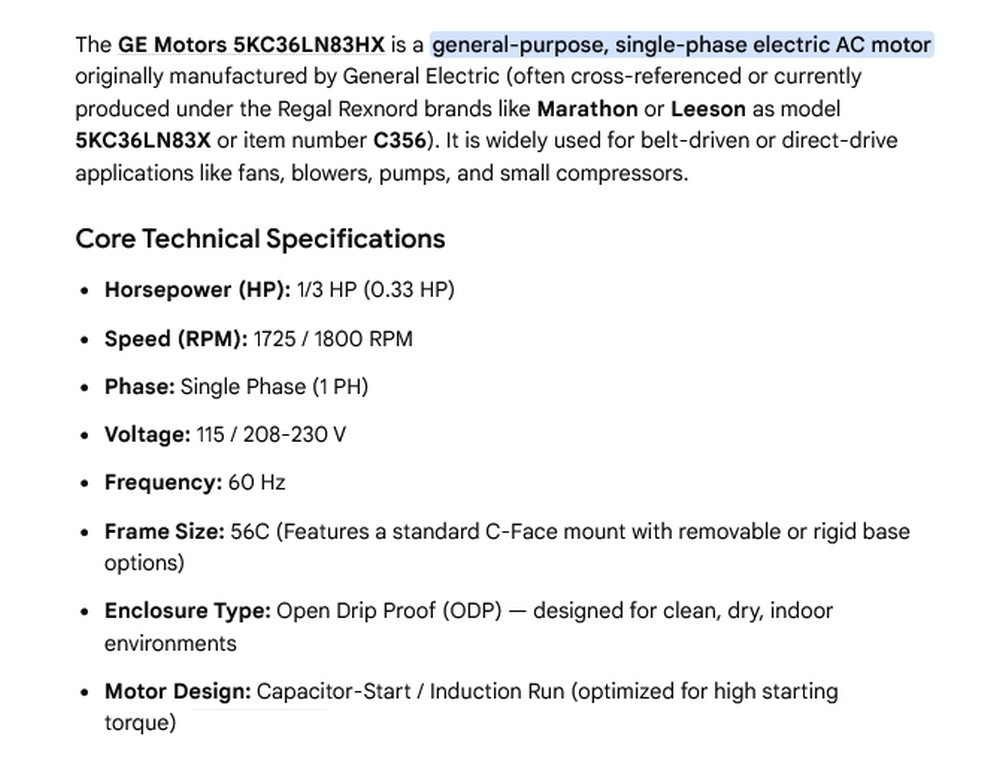Click the Enclosure Type label

click(188, 611)
